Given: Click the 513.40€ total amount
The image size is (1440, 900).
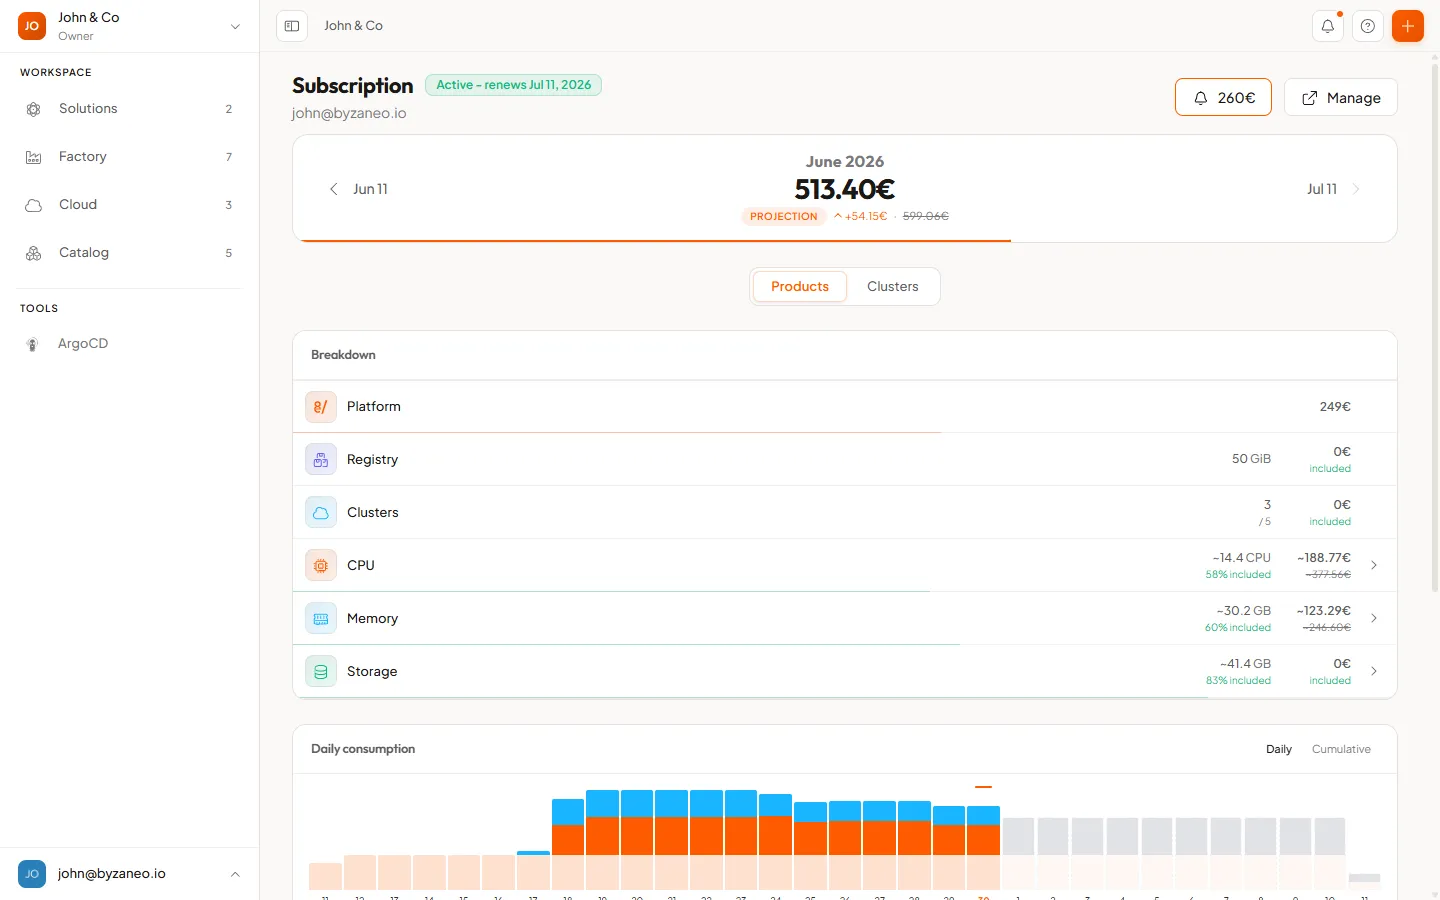Looking at the screenshot, I should pos(845,189).
